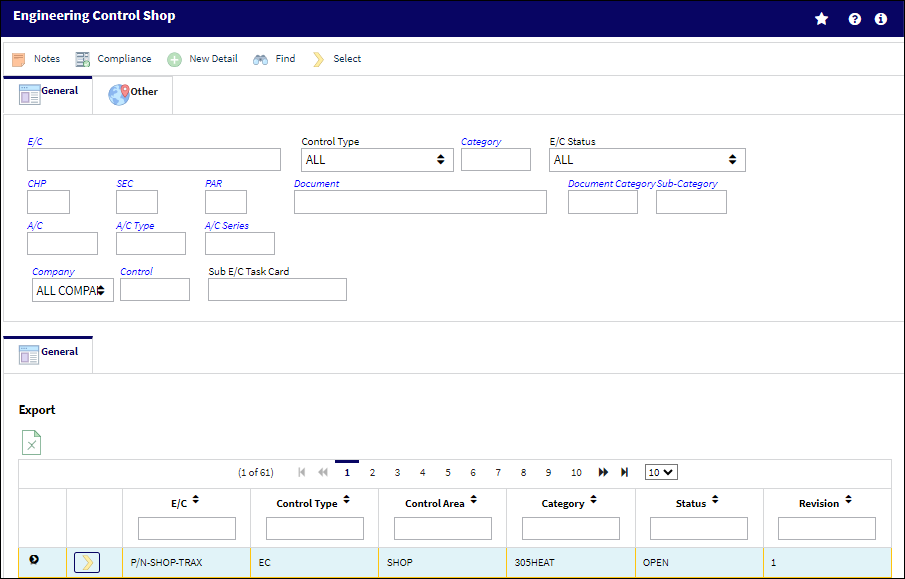Go to results page 5
This screenshot has height=579, width=905.
point(448,472)
